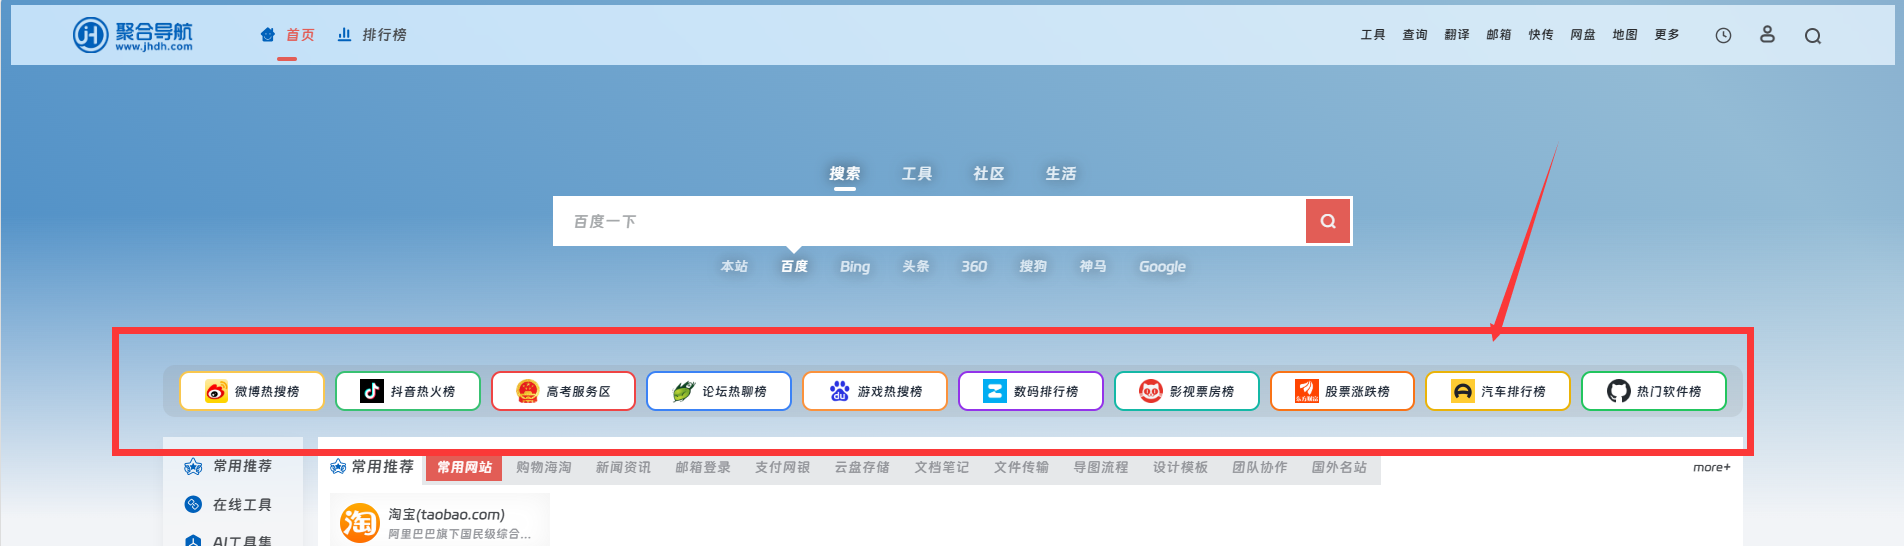The height and width of the screenshot is (546, 1904).
Task: Click the red search submit button
Action: [1328, 221]
